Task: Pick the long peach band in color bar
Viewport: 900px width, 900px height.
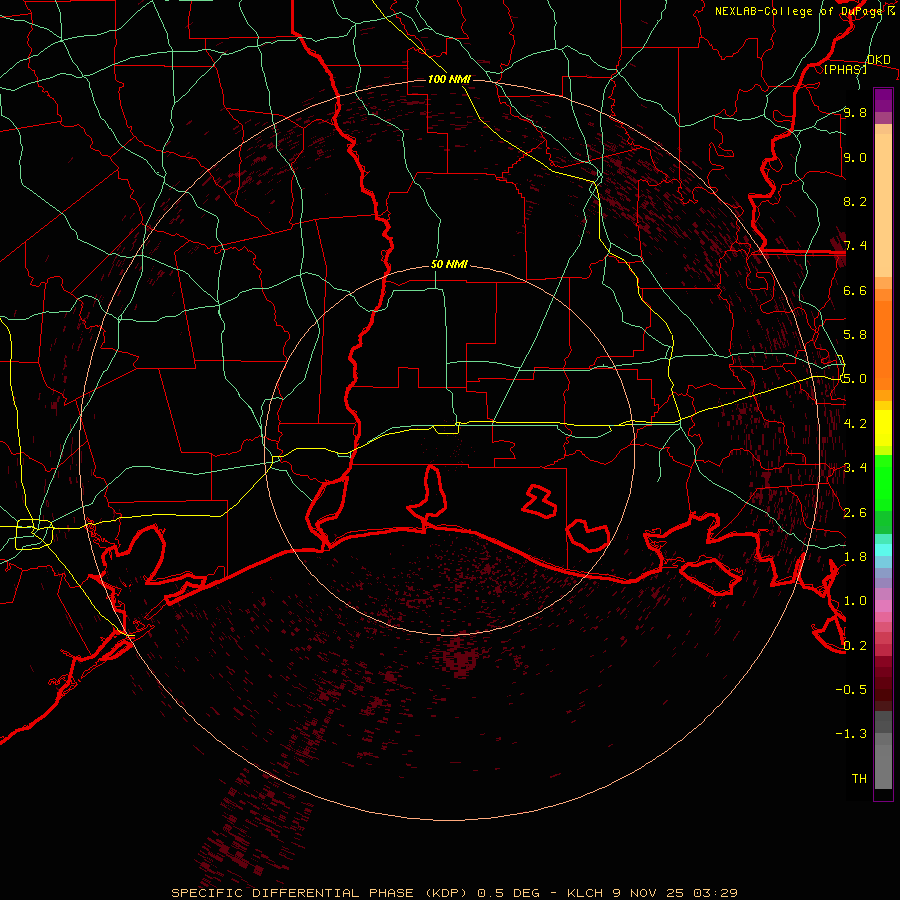Action: [x=883, y=205]
